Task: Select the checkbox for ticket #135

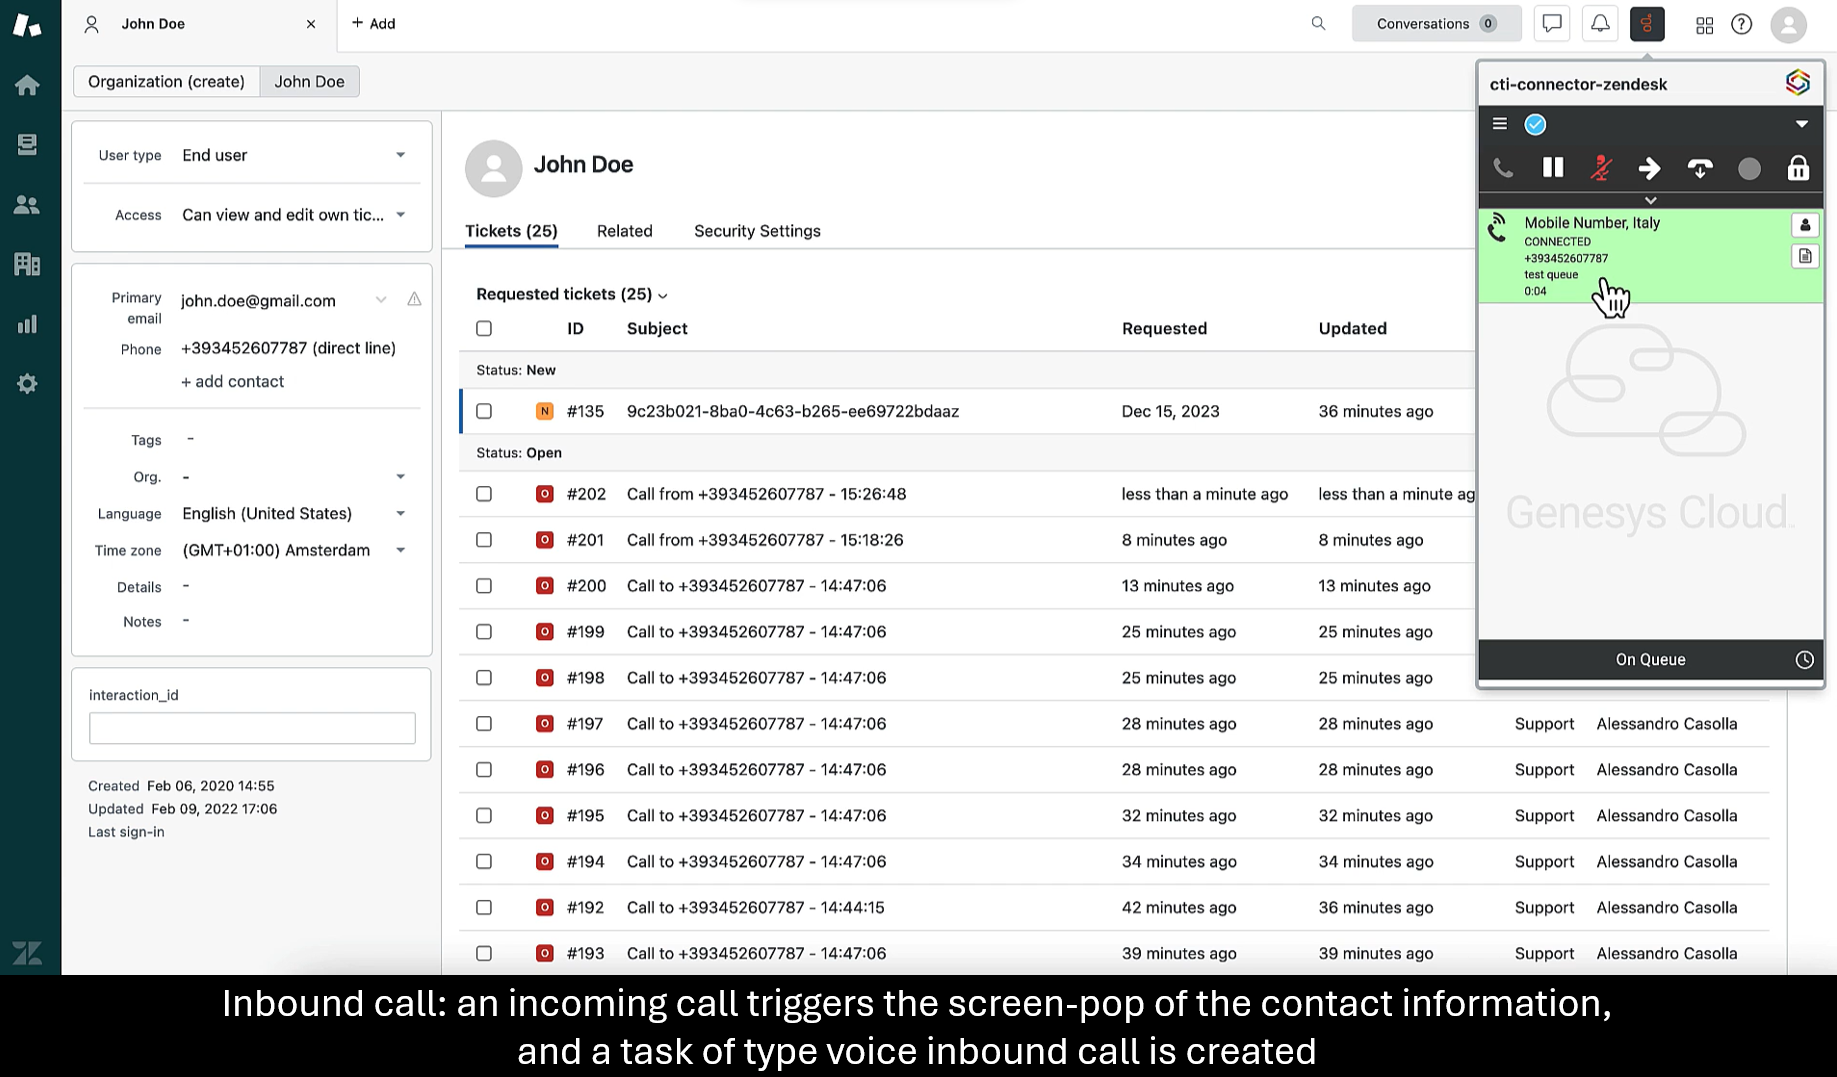Action: (x=484, y=411)
